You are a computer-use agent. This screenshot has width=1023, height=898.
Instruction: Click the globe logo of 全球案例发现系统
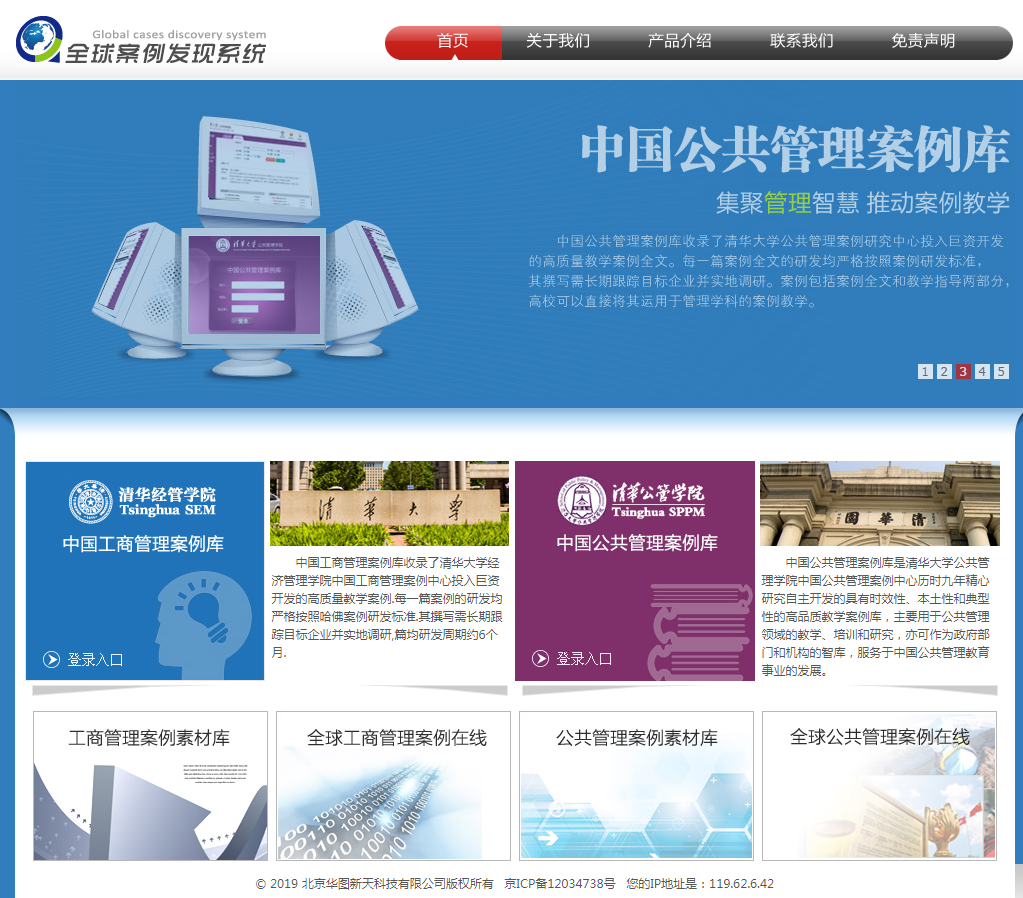coord(39,39)
